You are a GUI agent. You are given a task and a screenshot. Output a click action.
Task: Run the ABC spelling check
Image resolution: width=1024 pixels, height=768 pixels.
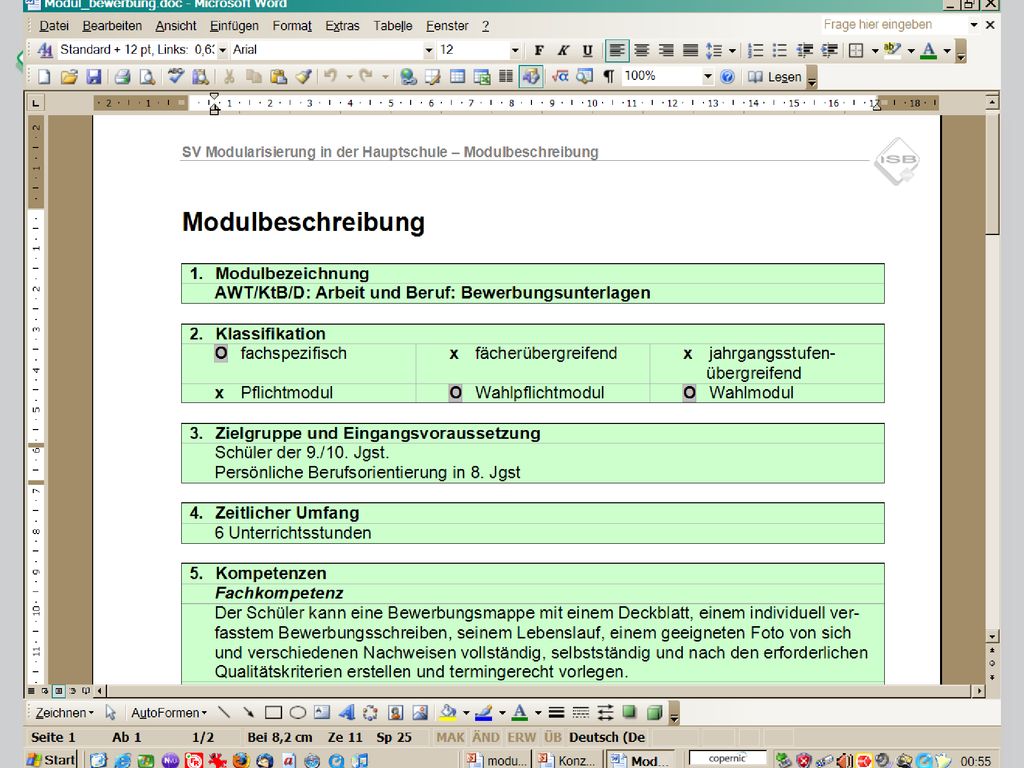[175, 77]
